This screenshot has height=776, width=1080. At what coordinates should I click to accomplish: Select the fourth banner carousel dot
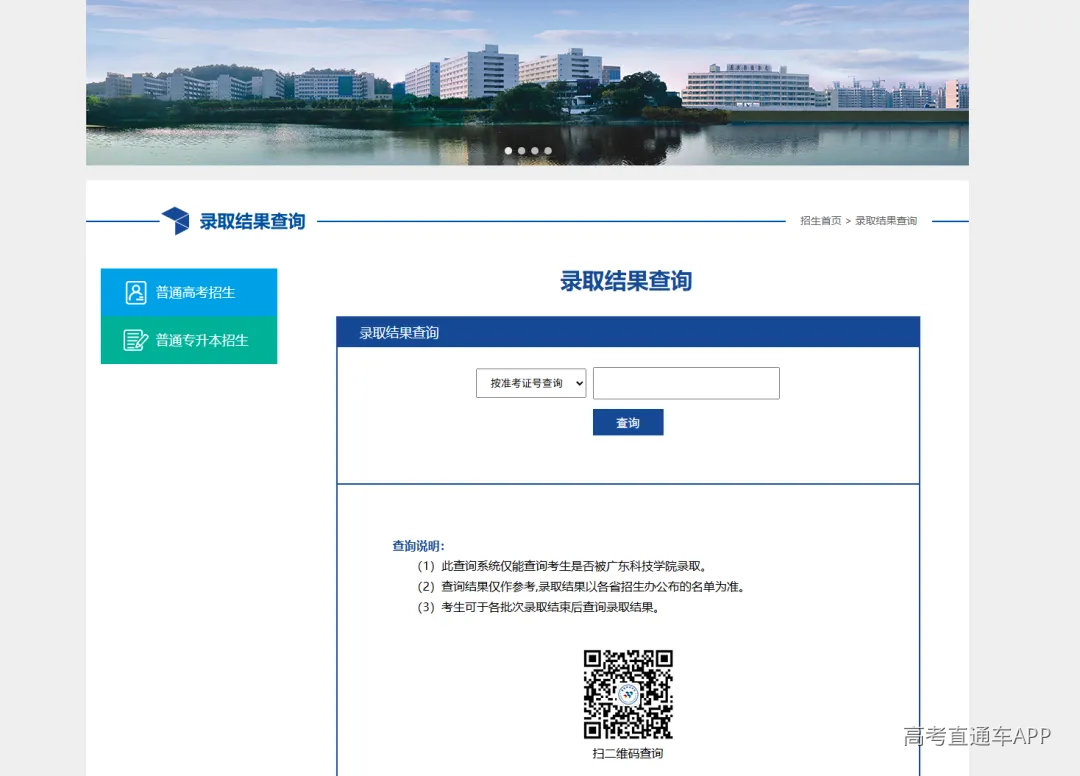pos(548,151)
